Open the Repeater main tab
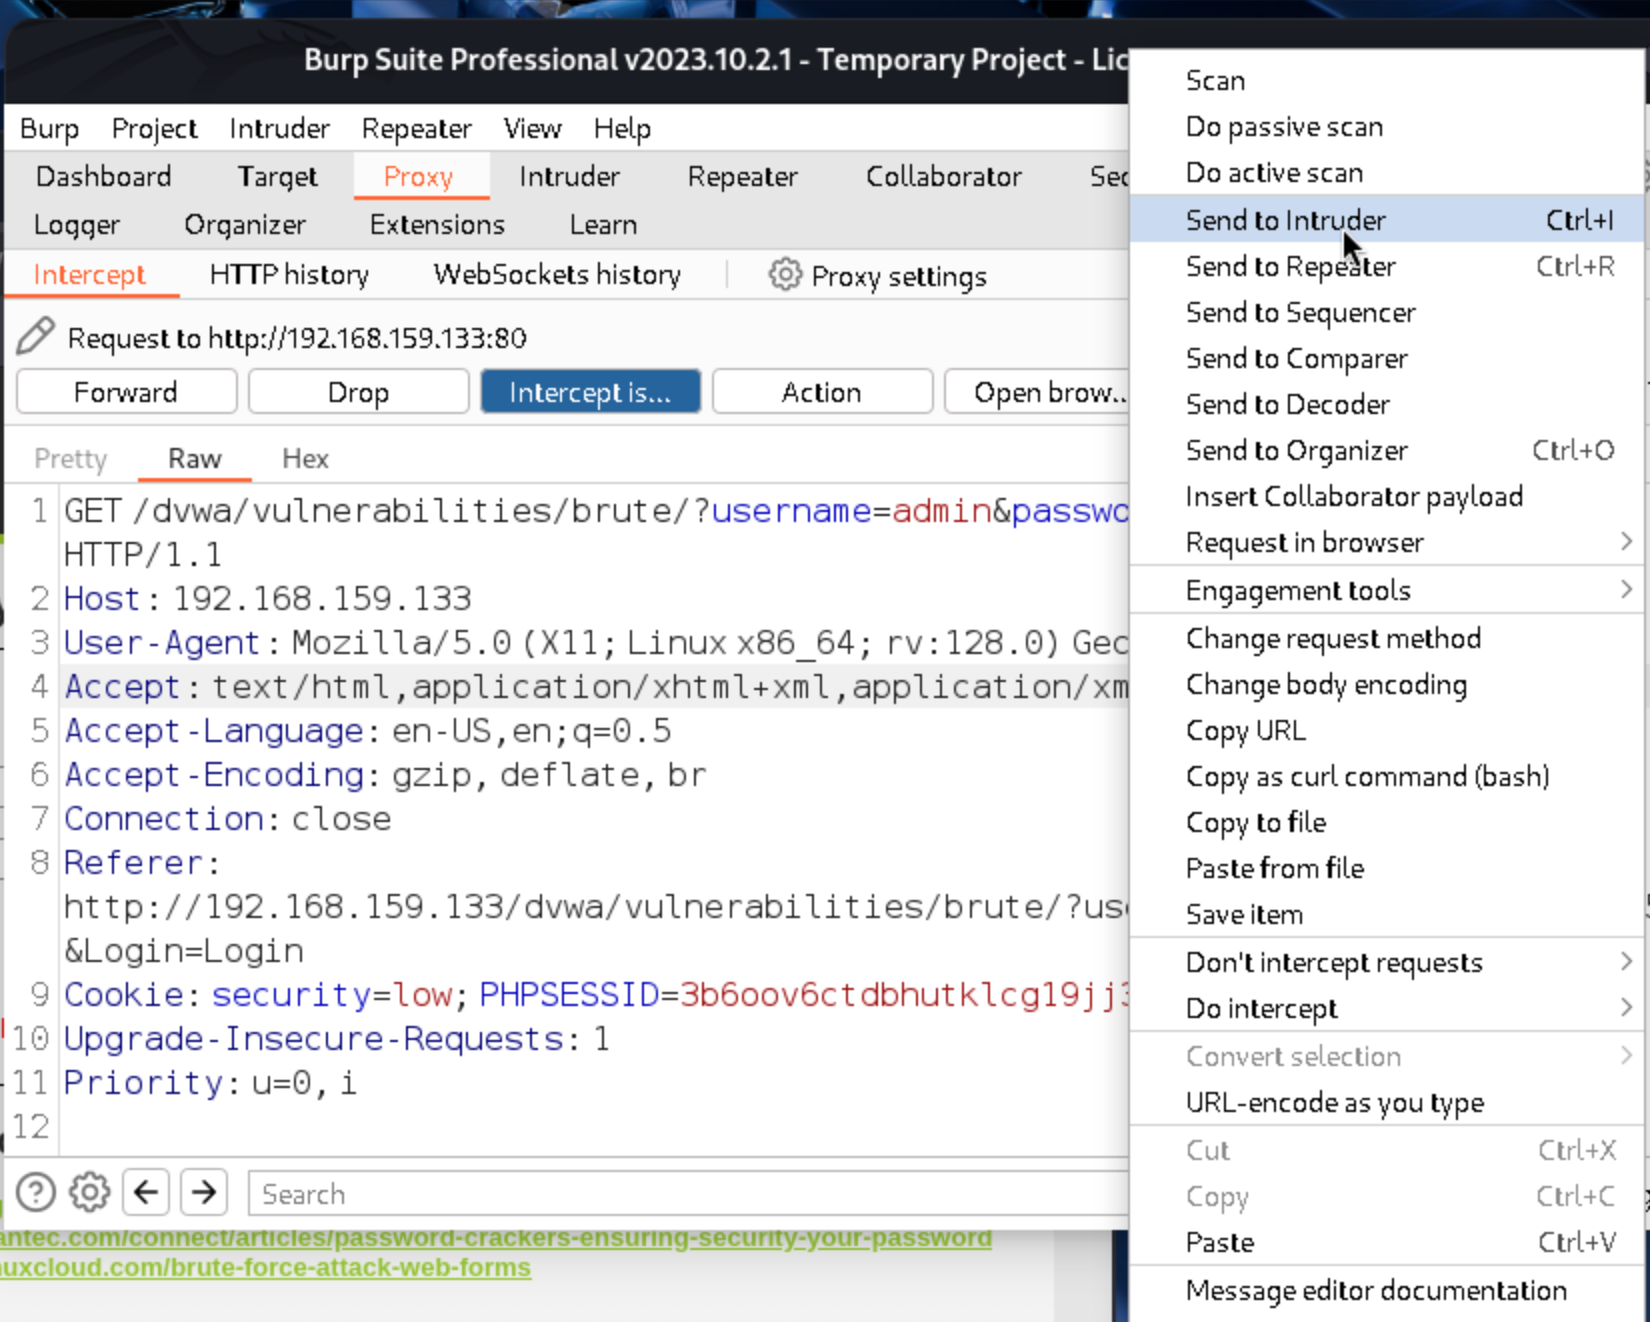The width and height of the screenshot is (1650, 1322). 742,177
